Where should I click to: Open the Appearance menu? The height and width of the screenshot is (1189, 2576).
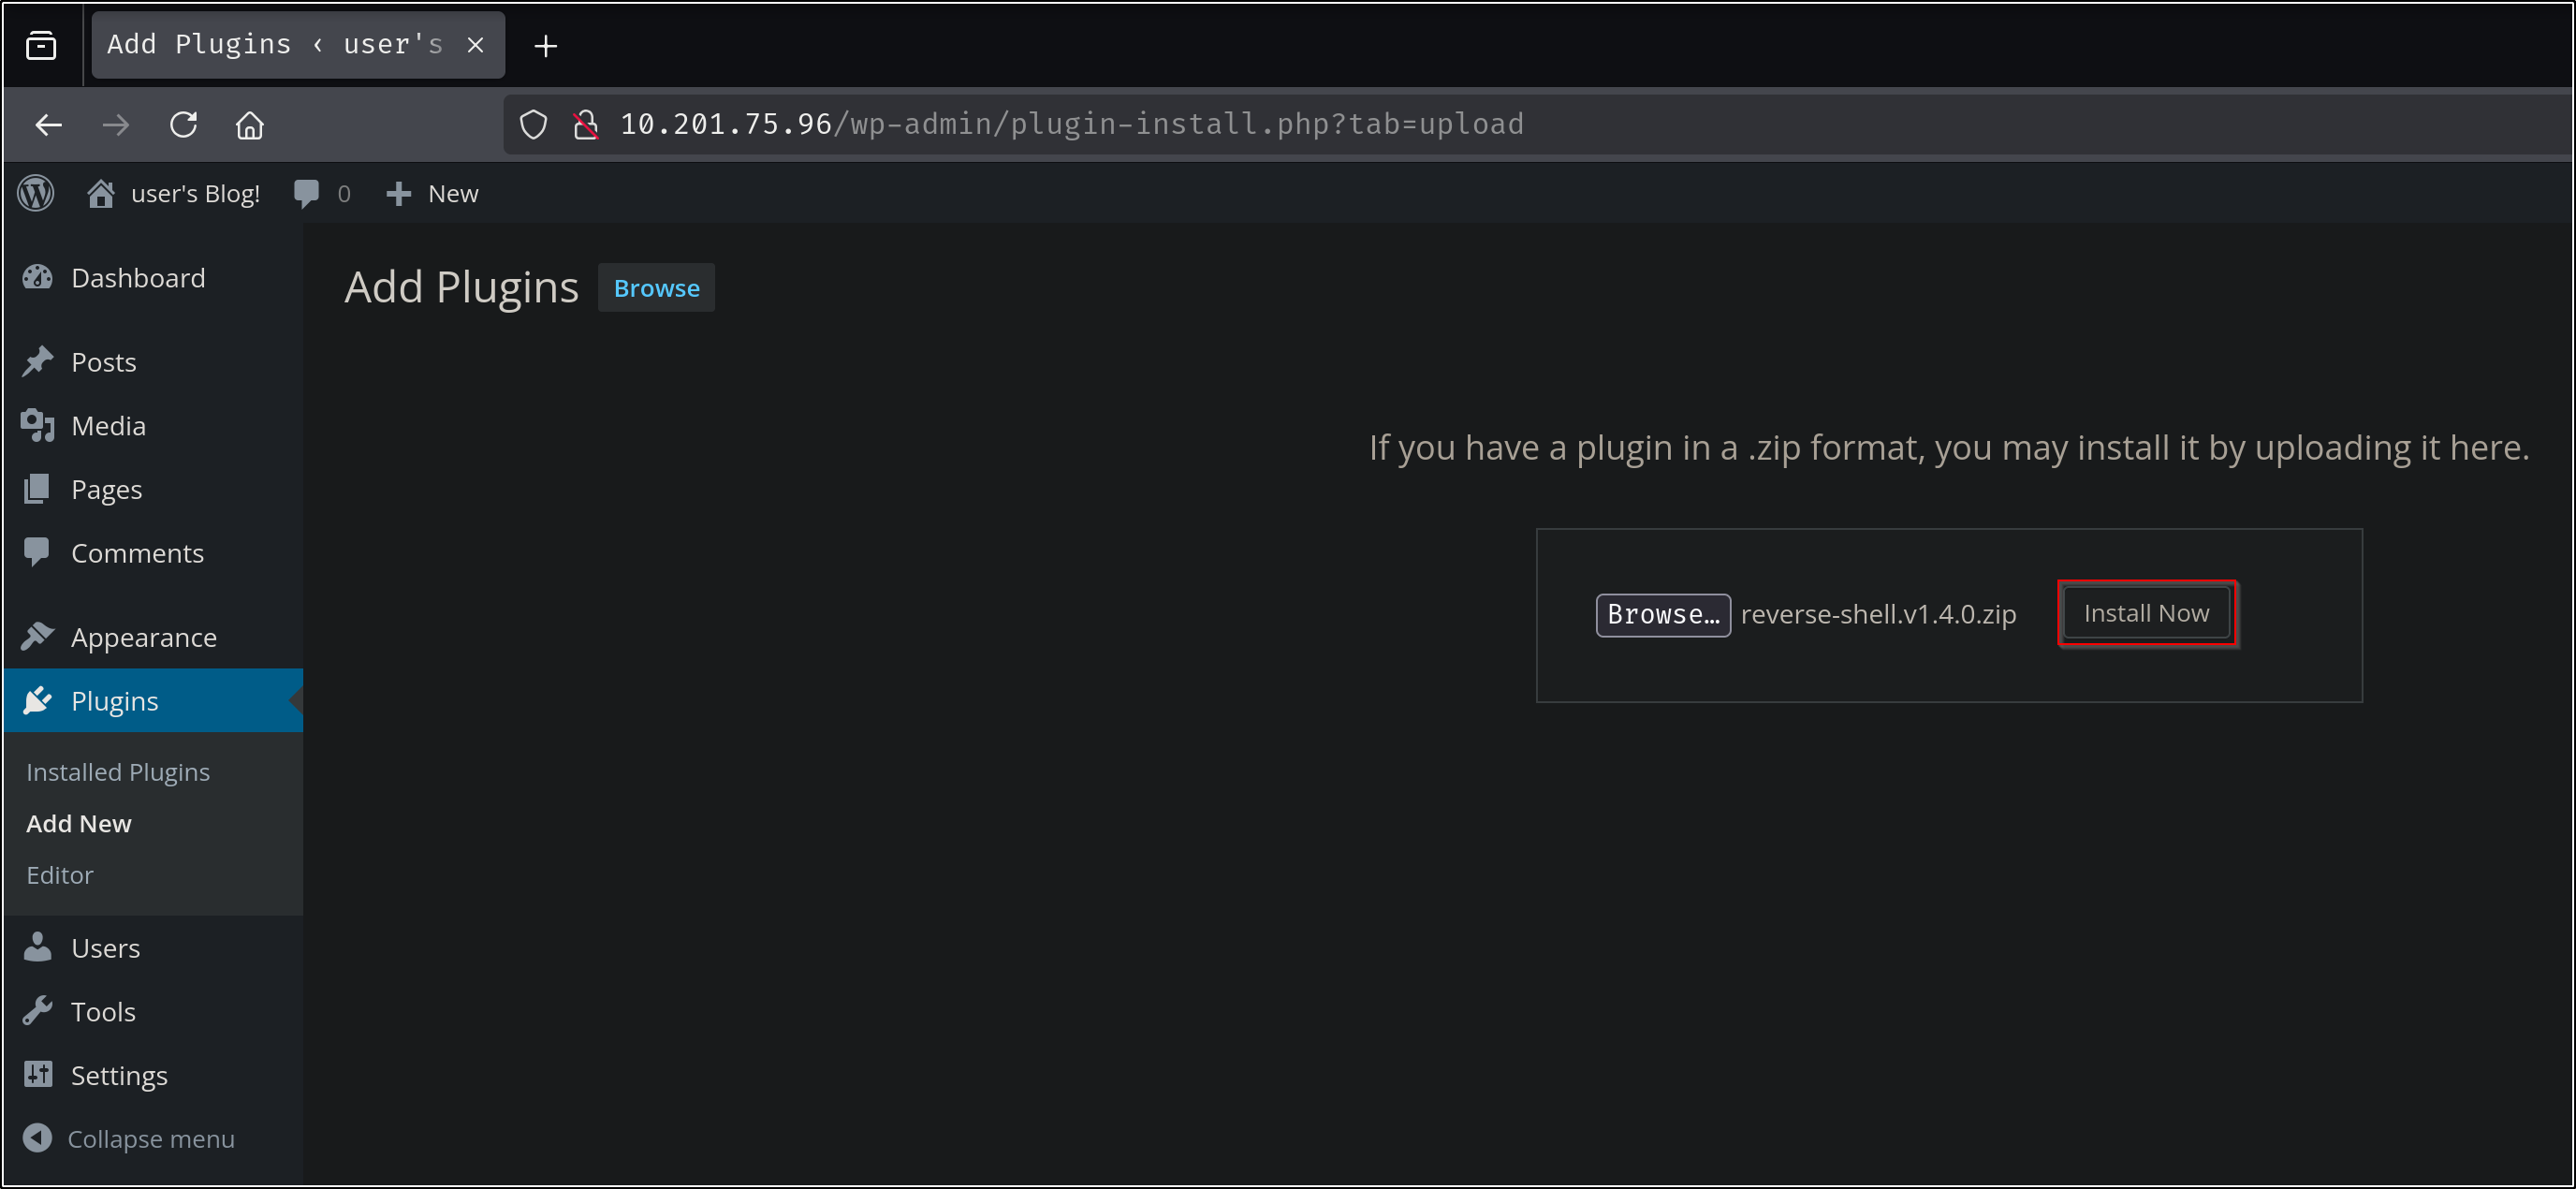pos(143,637)
